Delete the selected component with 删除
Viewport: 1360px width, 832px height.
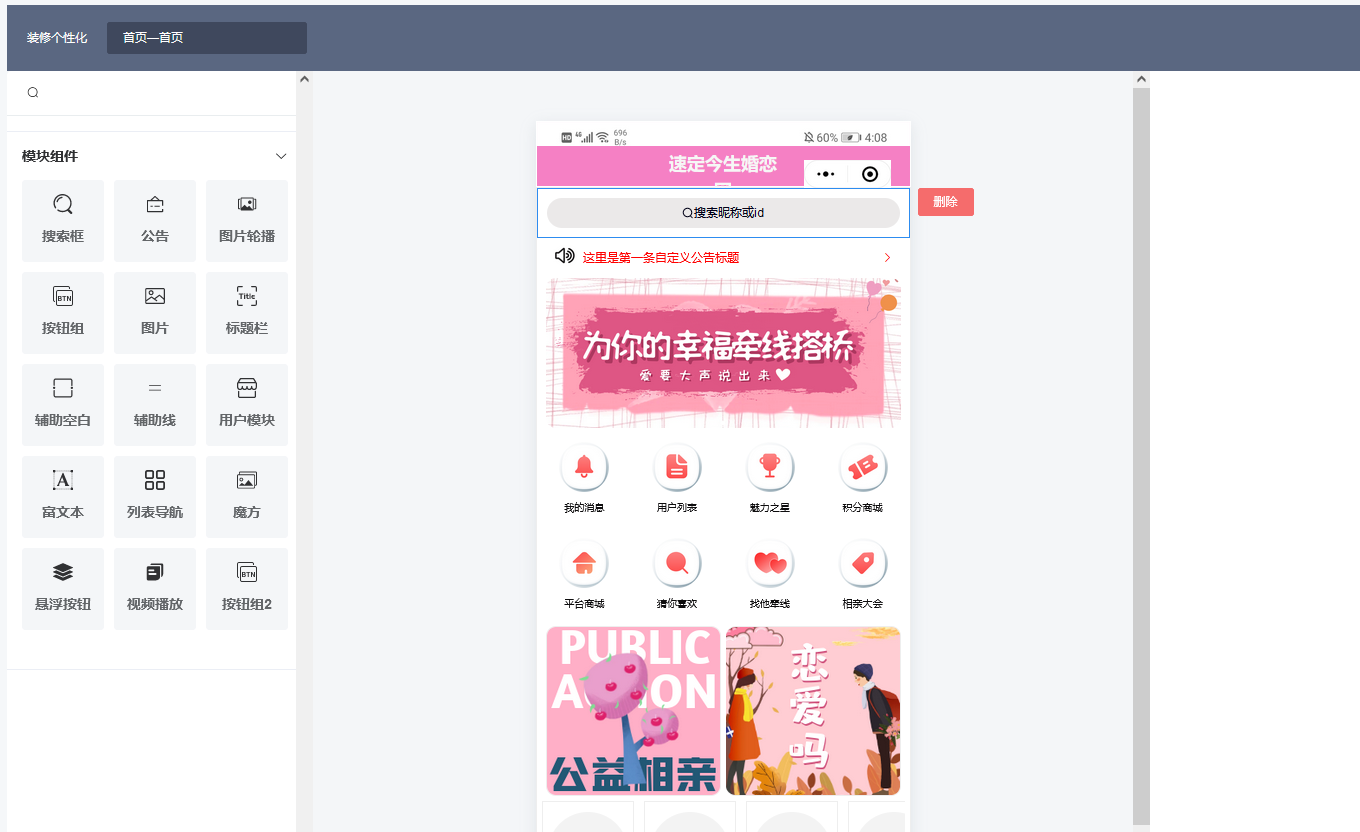pos(946,202)
